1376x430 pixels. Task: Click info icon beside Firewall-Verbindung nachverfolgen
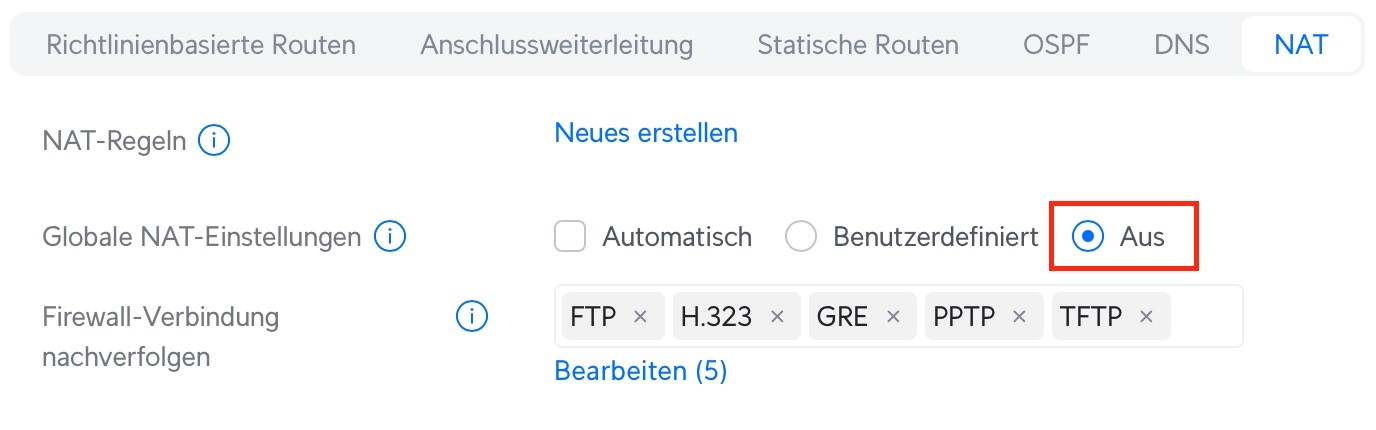point(471,317)
